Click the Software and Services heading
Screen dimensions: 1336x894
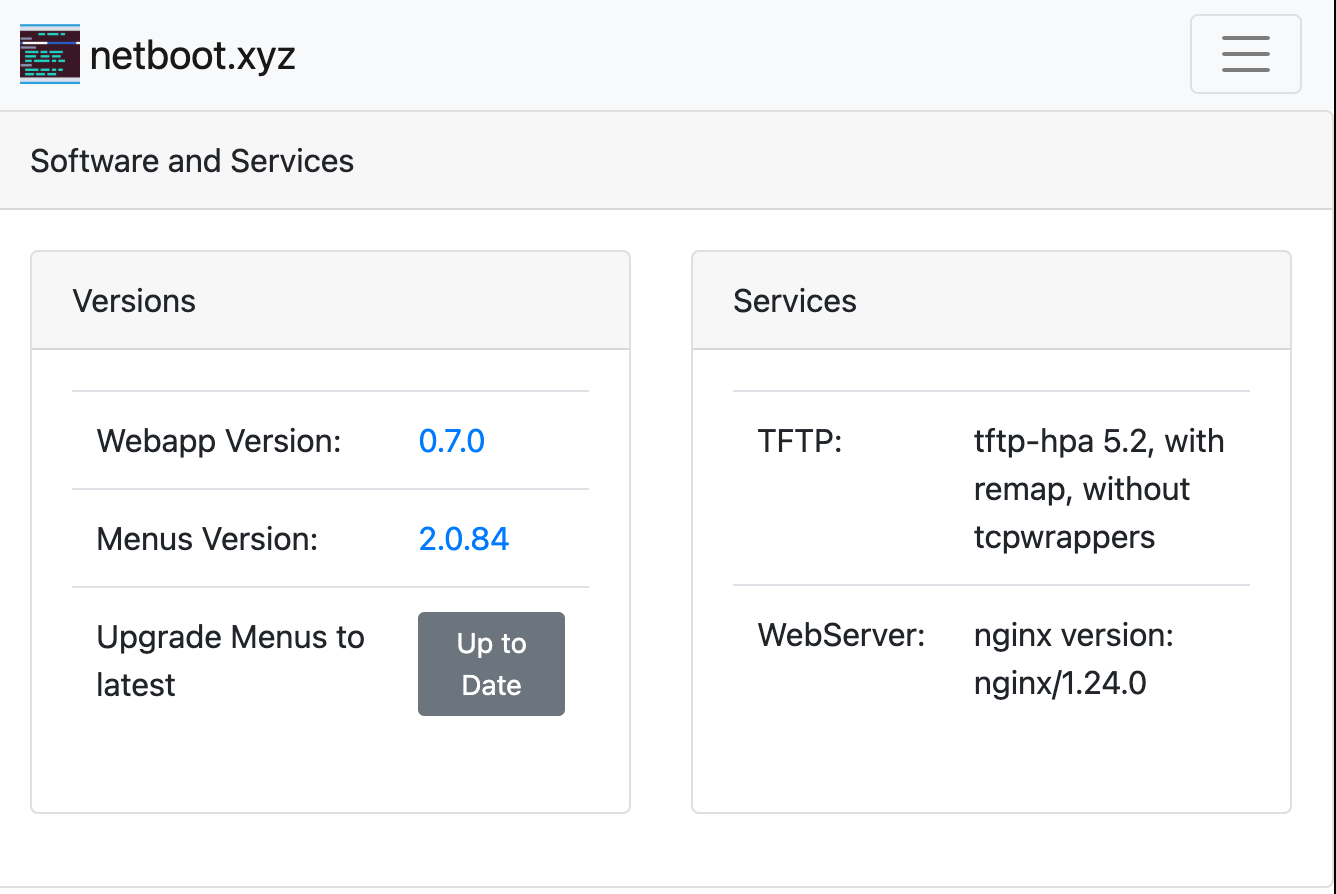point(192,161)
